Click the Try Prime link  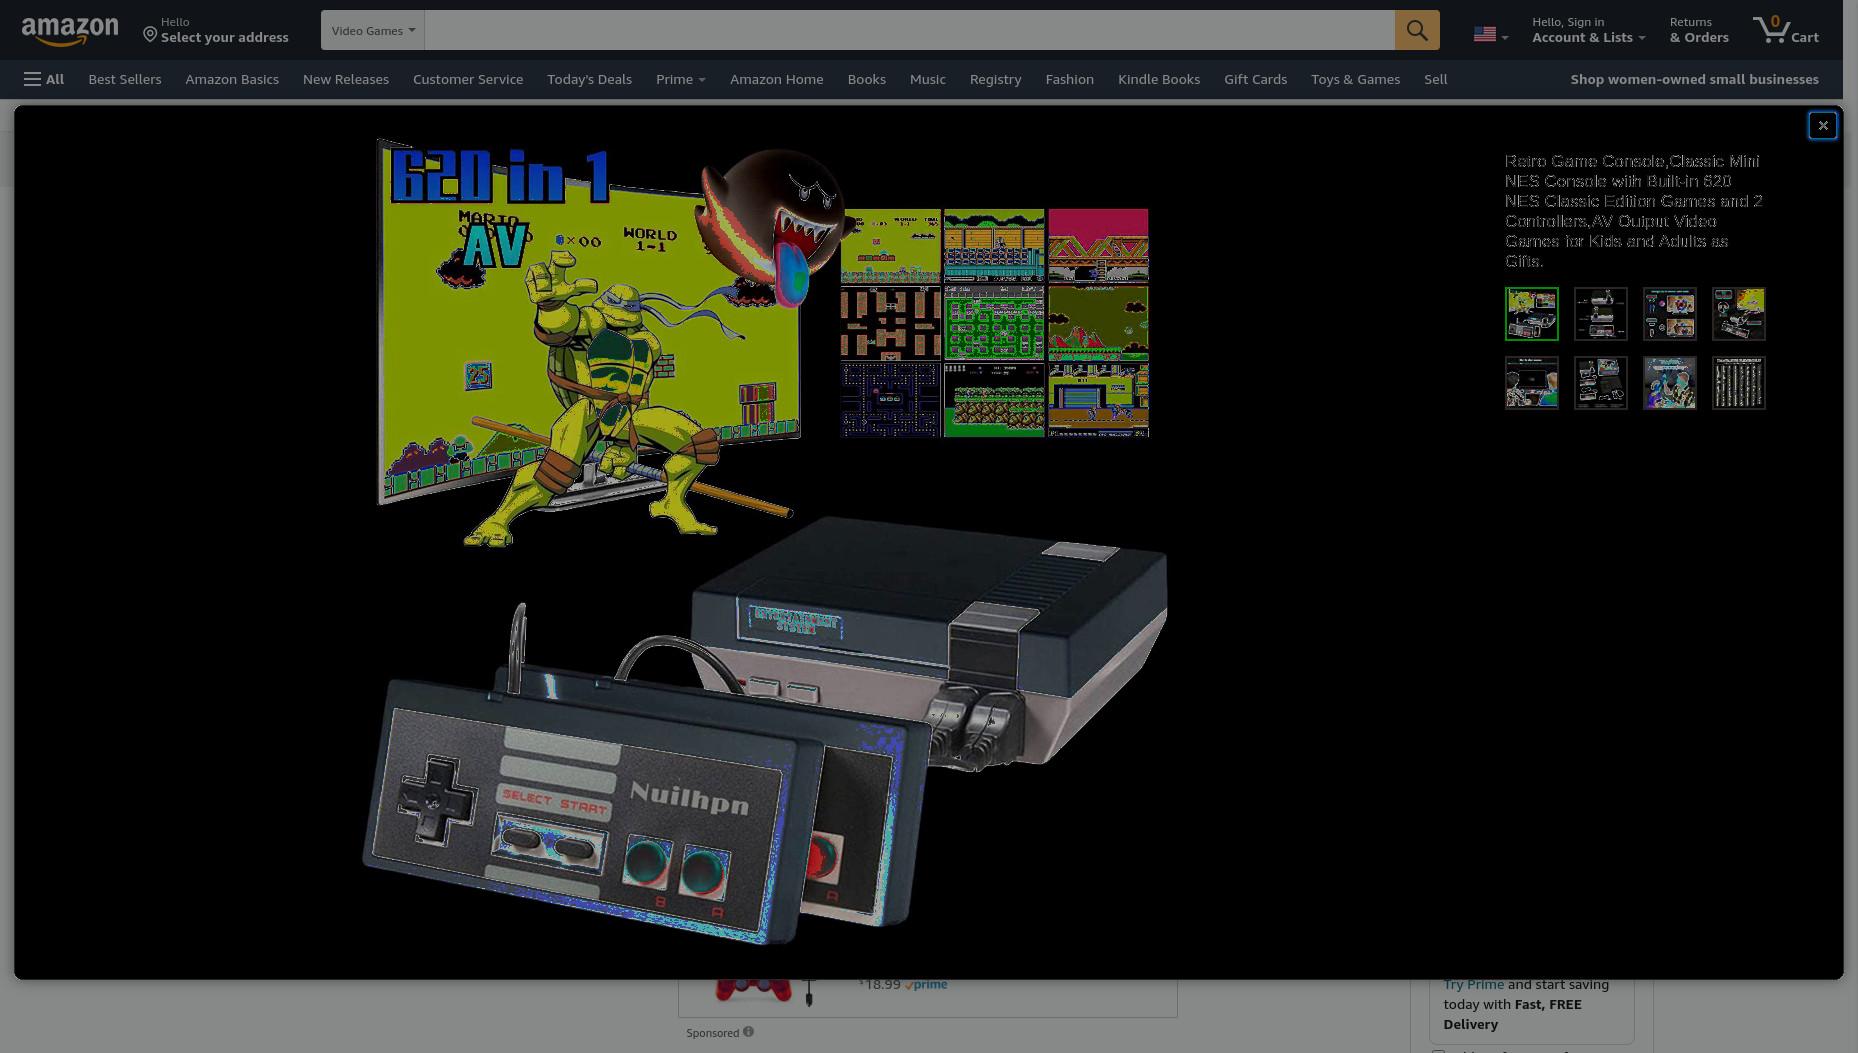tap(1473, 984)
